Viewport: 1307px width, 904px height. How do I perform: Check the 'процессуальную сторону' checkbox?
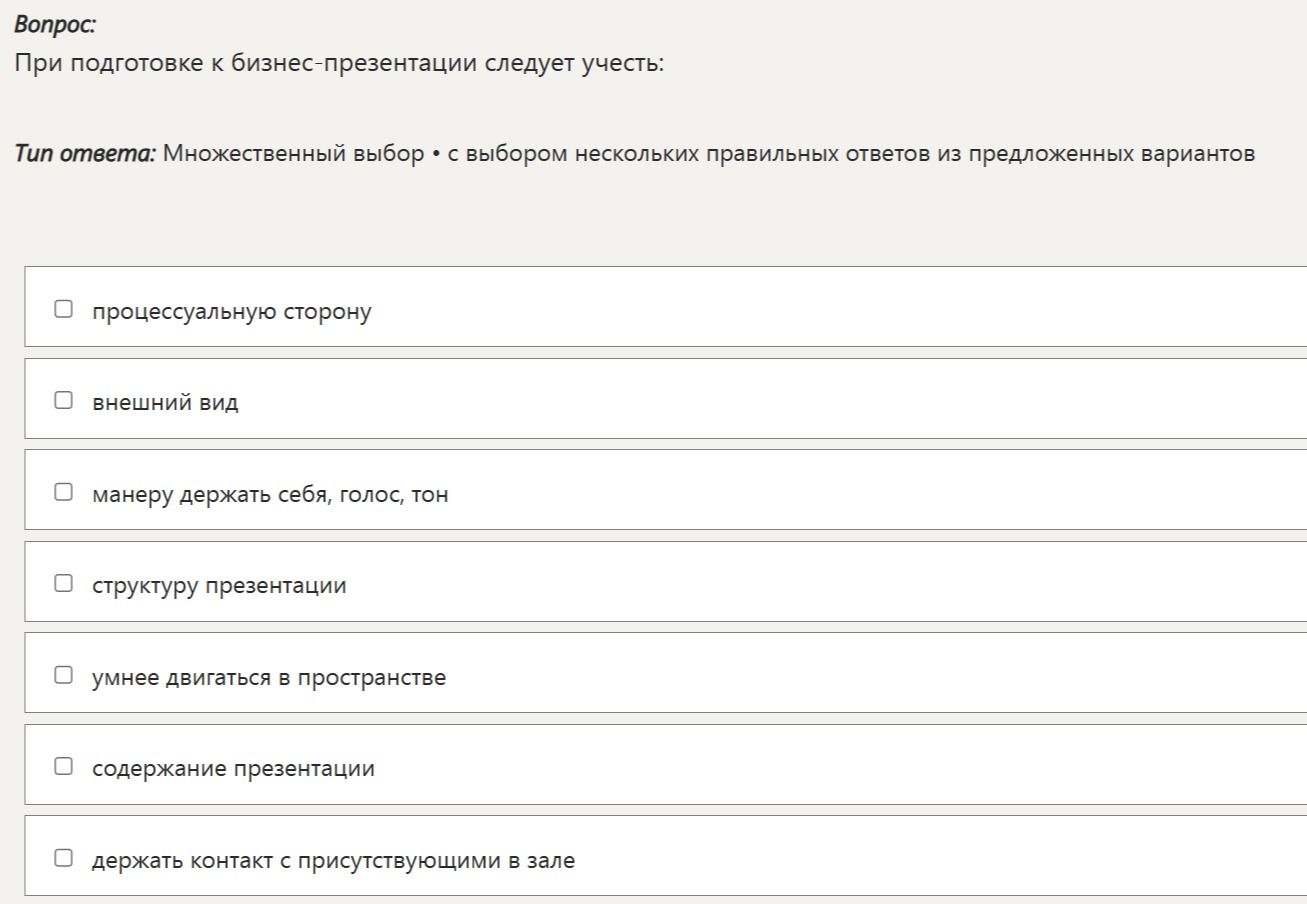pos(64,309)
